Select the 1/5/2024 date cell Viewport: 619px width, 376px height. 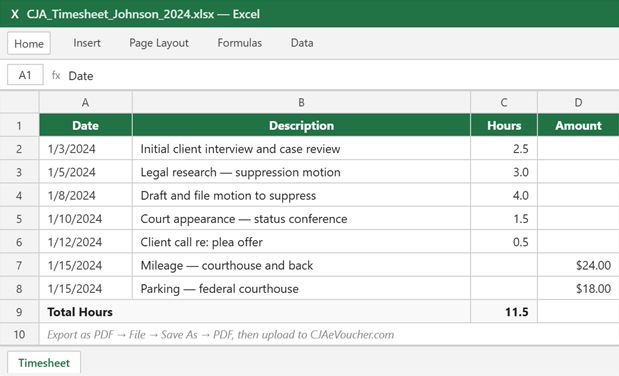tap(86, 172)
